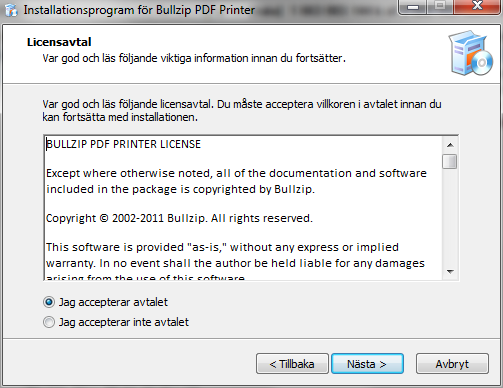Click the "Except where otherwise noted" paragraph

click(x=236, y=181)
